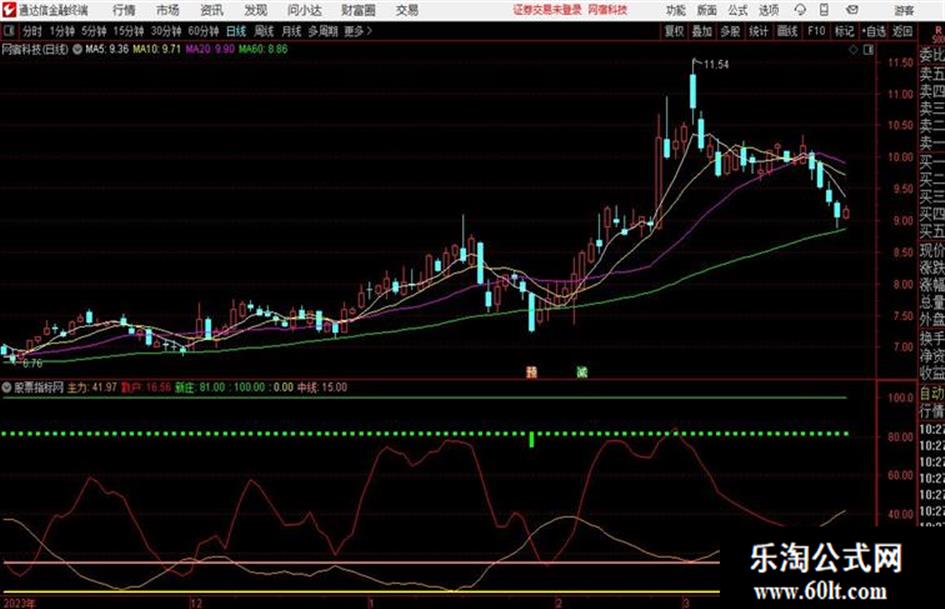945x609 pixels.
Task: Open the 财富圈 menu
Action: pyautogui.click(x=358, y=10)
